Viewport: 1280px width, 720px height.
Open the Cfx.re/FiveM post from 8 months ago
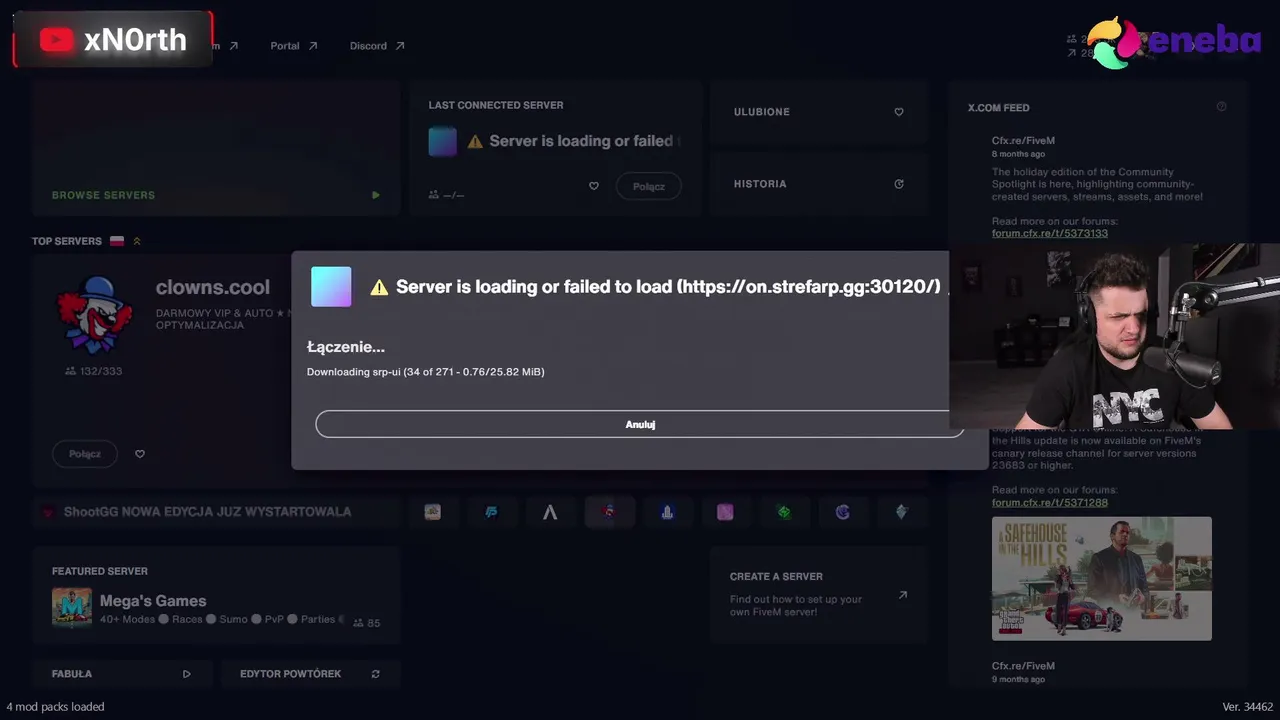(x=1023, y=141)
